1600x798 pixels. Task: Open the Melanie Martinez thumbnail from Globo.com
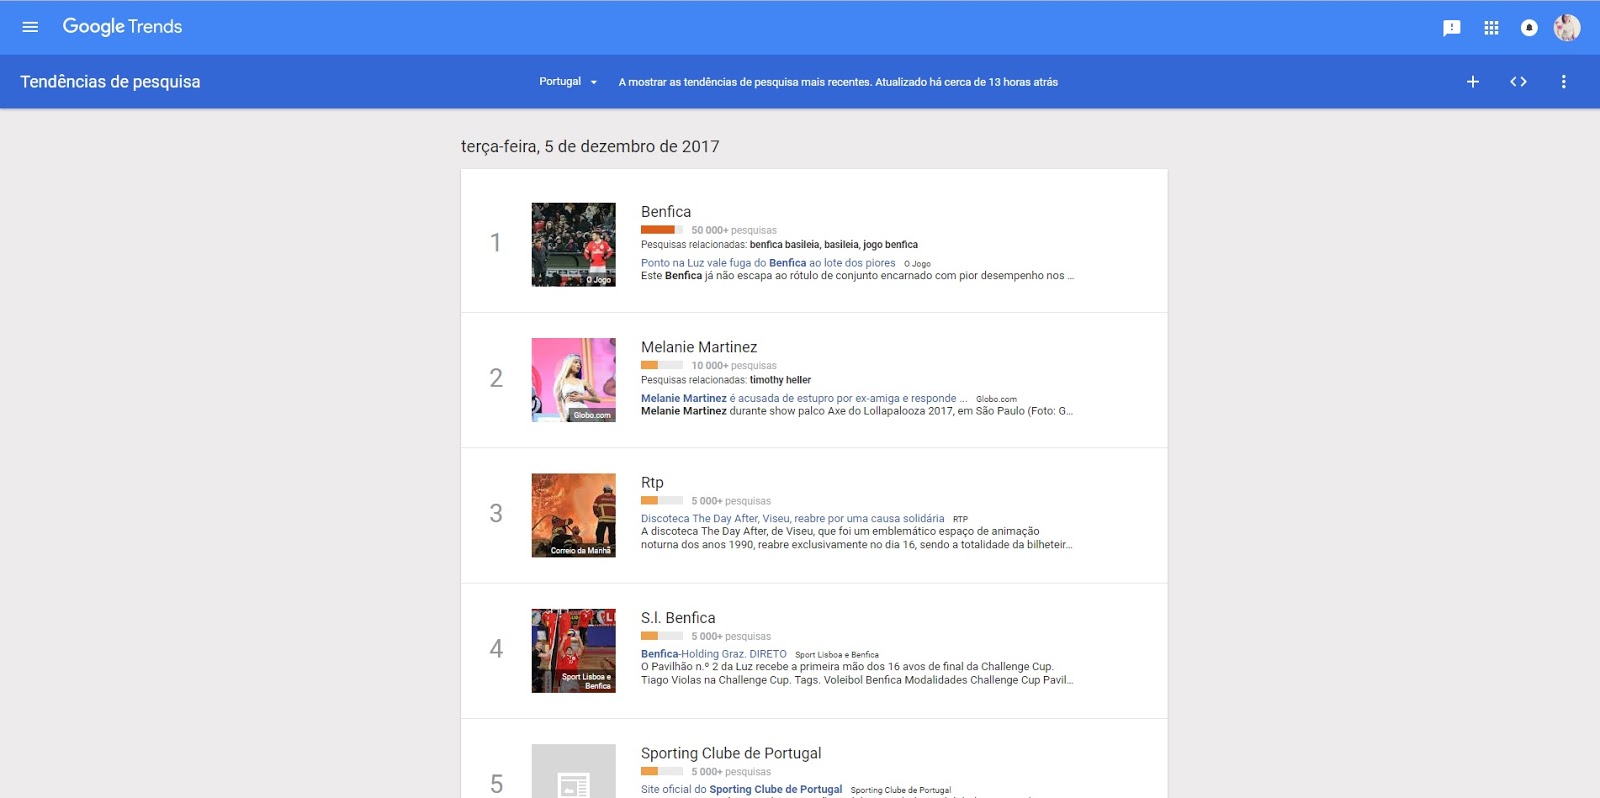pyautogui.click(x=574, y=380)
